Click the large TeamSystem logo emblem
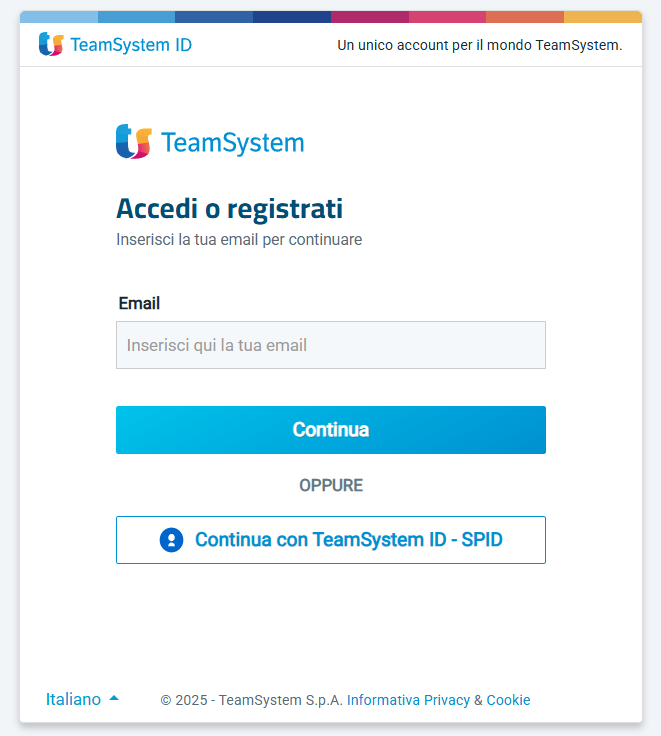This screenshot has height=736, width=661. pos(134,142)
